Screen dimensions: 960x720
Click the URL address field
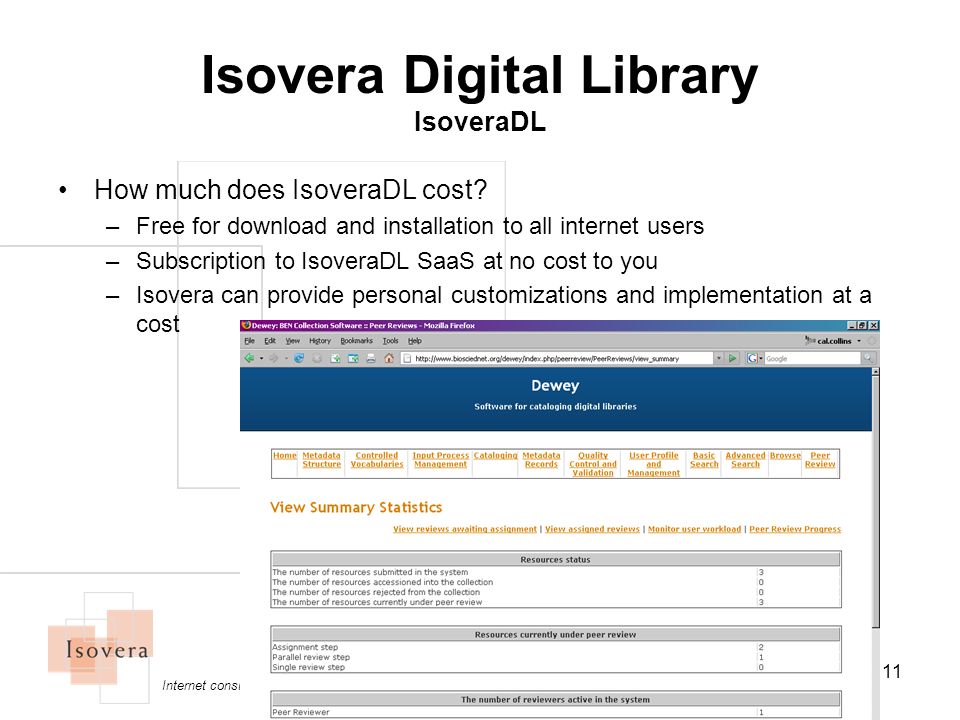click(x=557, y=358)
